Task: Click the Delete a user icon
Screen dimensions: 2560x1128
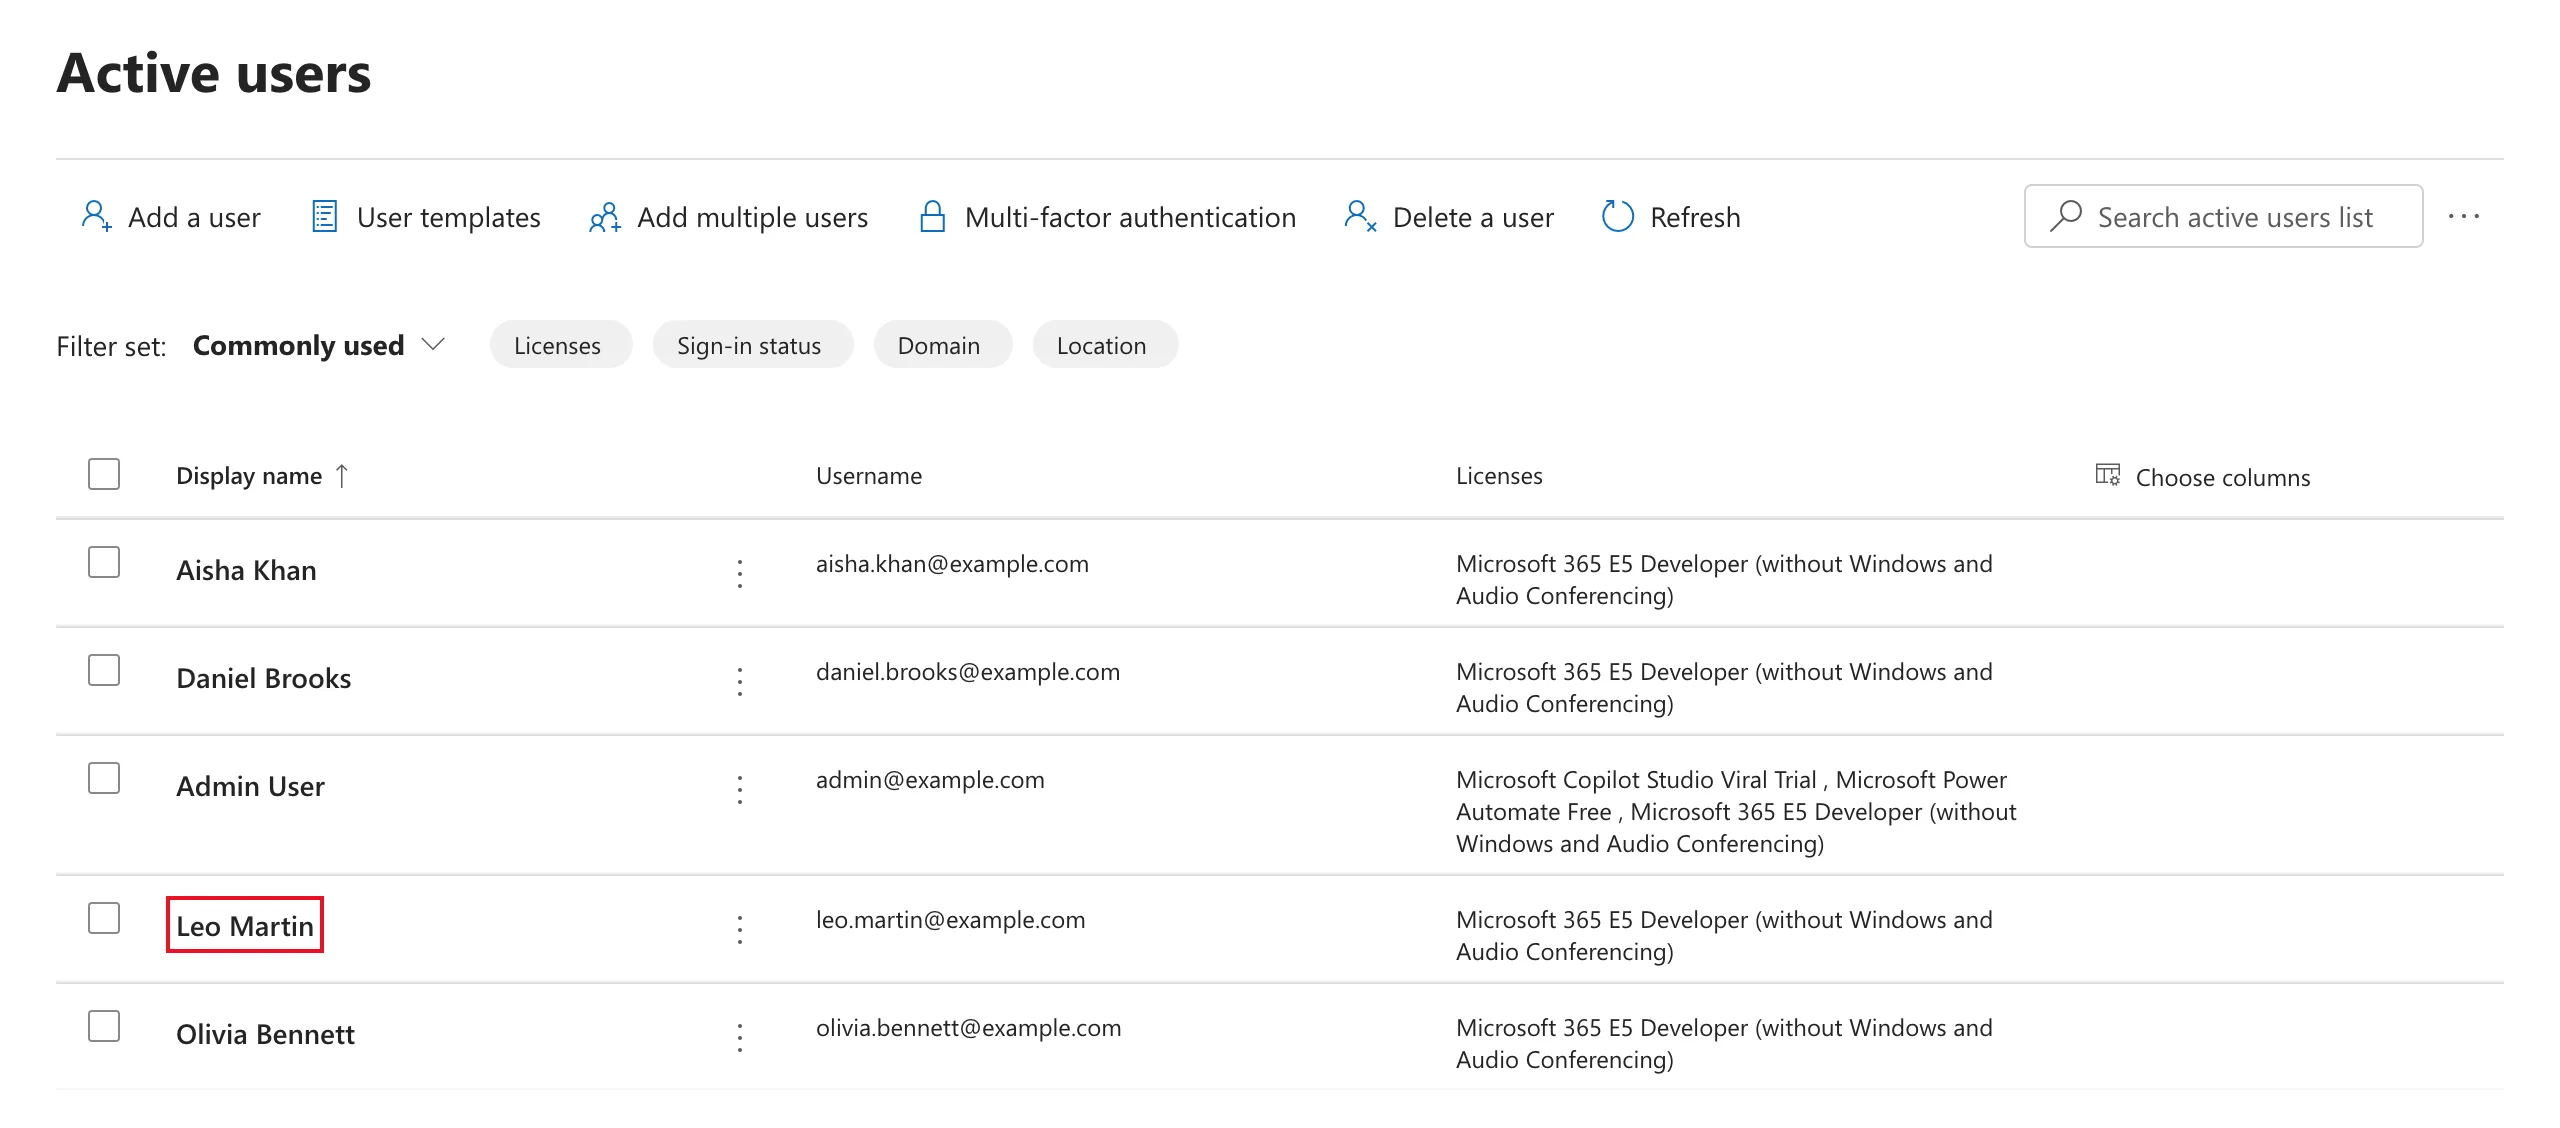Action: (x=1361, y=216)
